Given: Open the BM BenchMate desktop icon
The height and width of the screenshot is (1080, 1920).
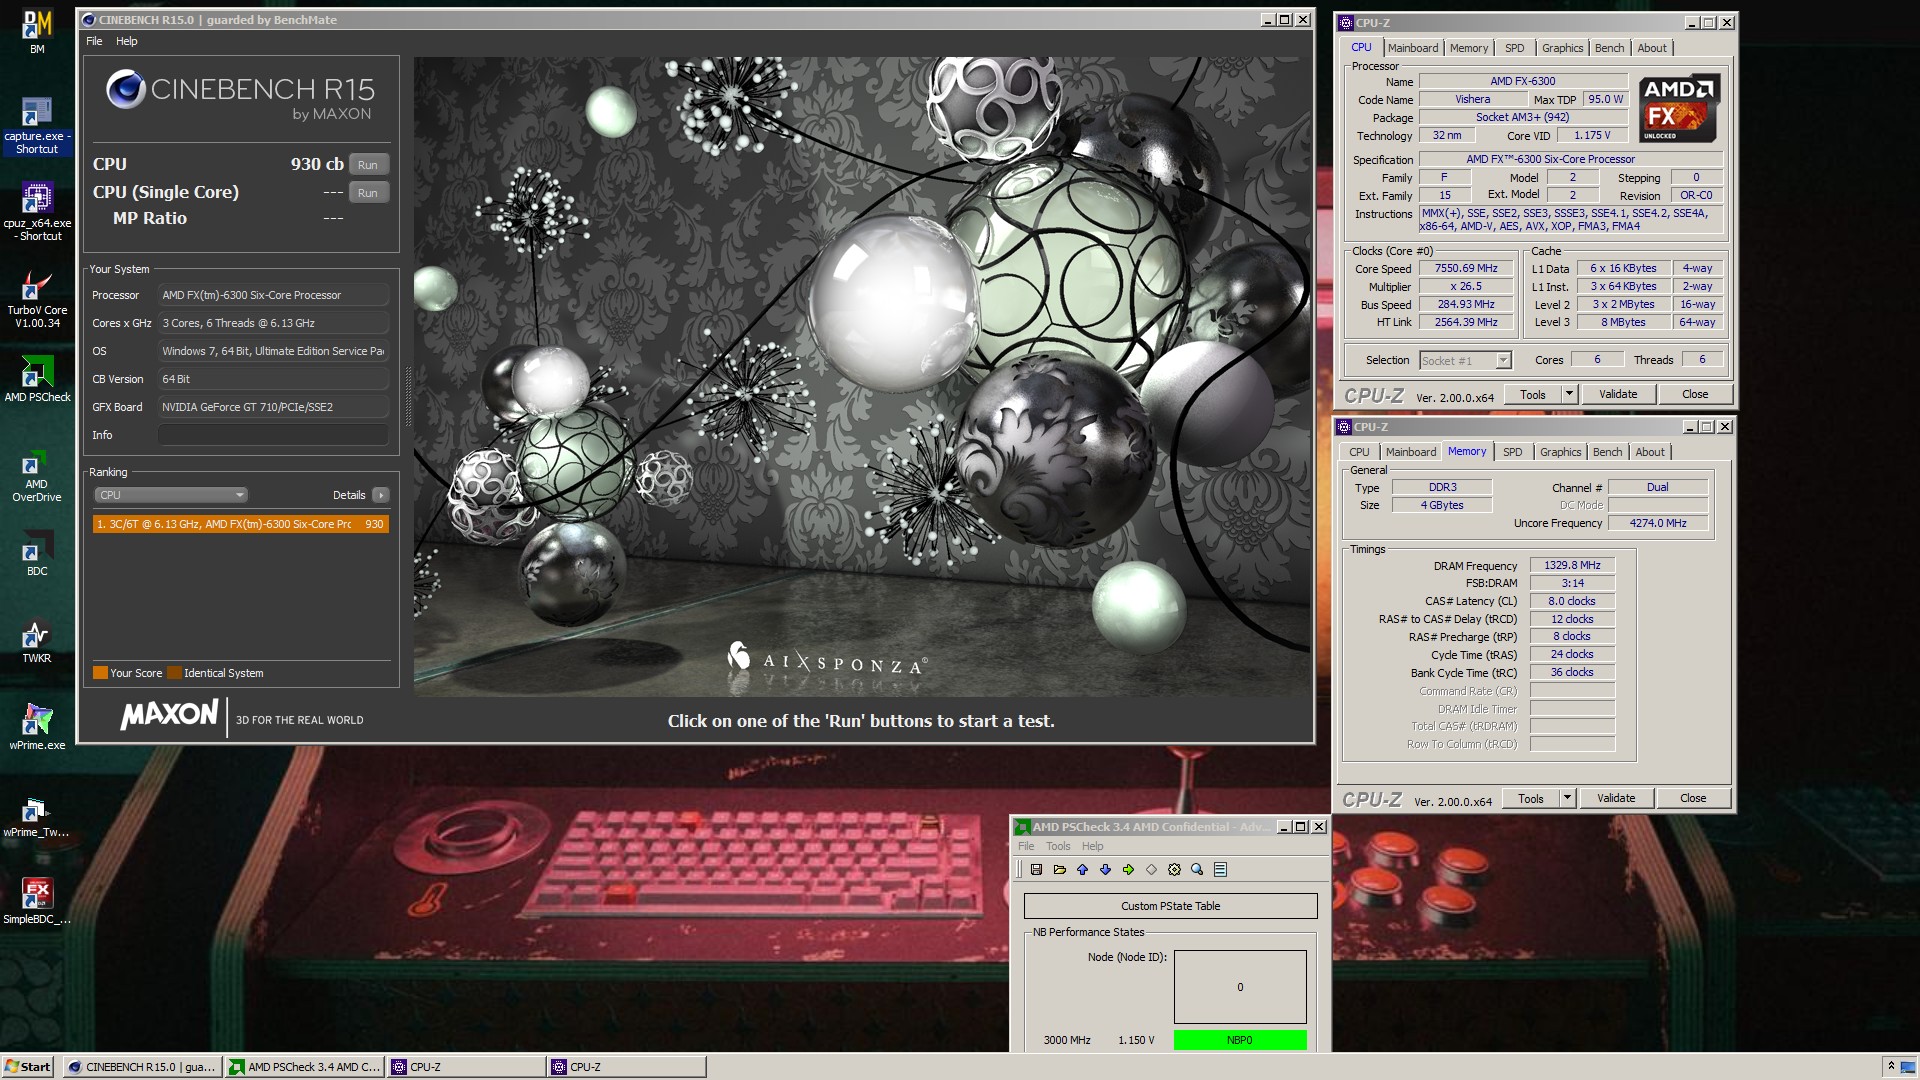Looking at the screenshot, I should click(x=37, y=32).
